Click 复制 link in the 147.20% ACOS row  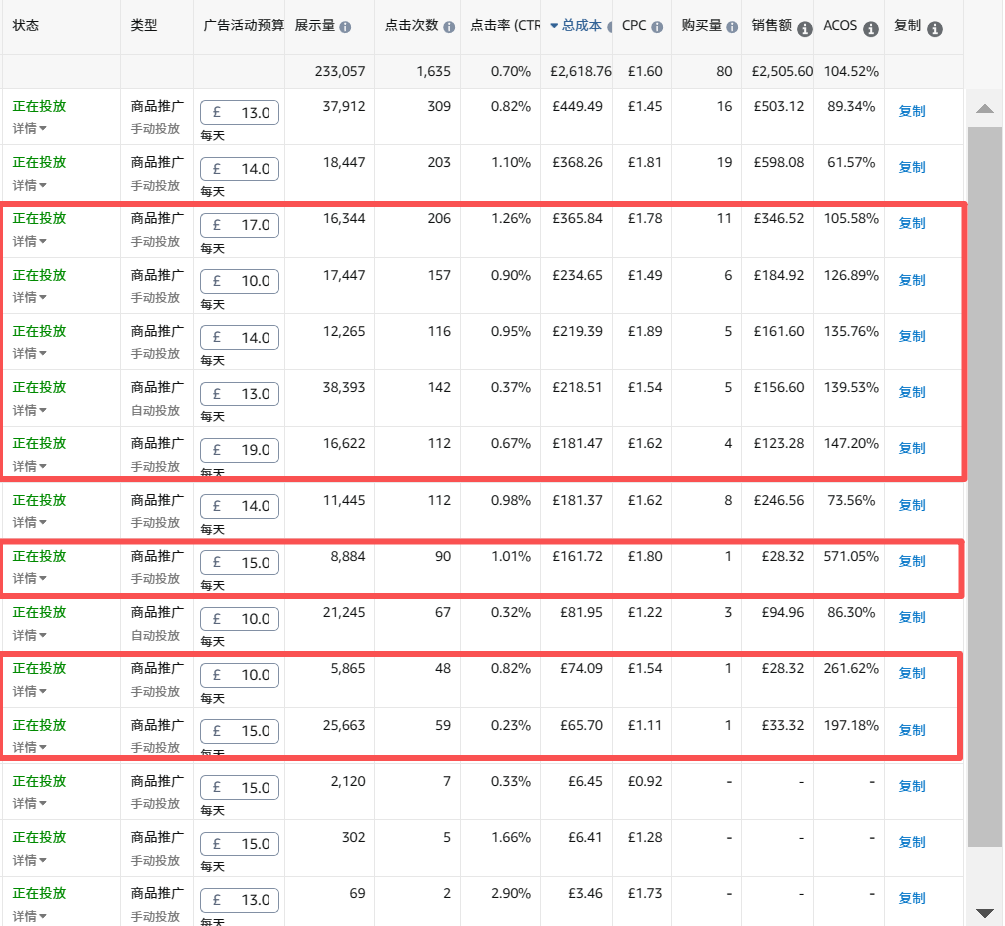coord(911,448)
